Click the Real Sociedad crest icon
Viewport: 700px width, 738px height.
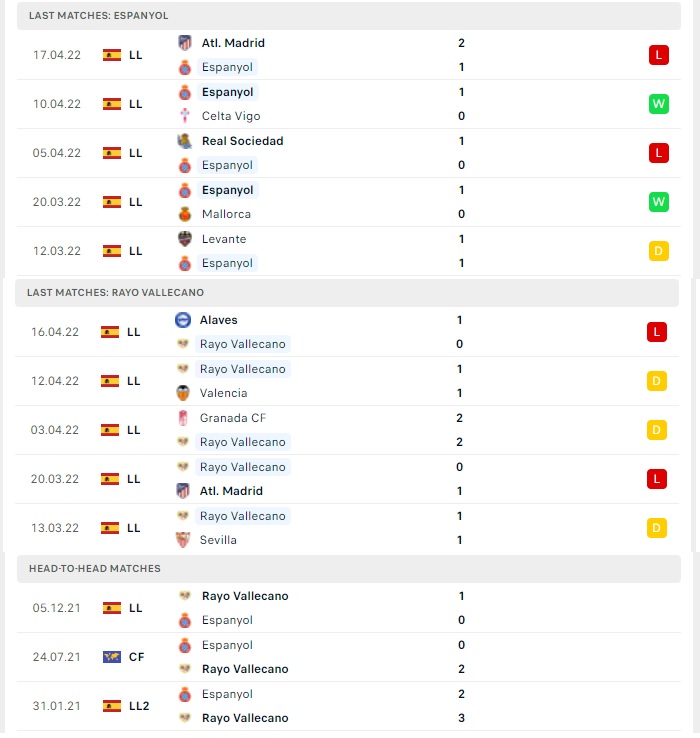pyautogui.click(x=185, y=141)
